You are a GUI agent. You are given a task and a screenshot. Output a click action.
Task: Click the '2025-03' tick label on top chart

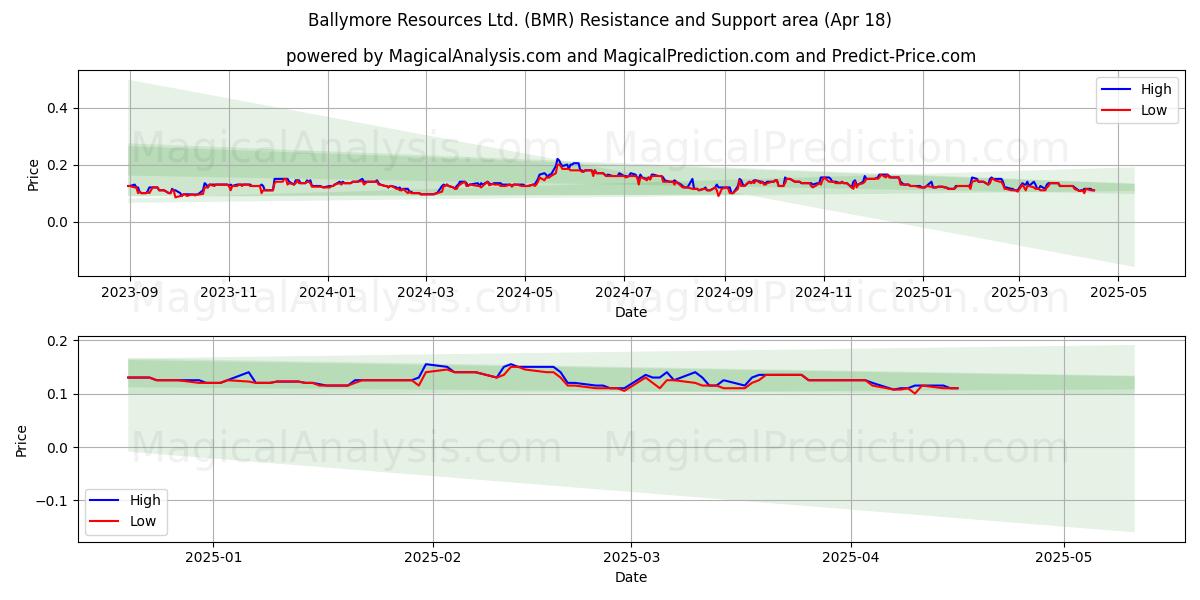pyautogui.click(x=1018, y=292)
